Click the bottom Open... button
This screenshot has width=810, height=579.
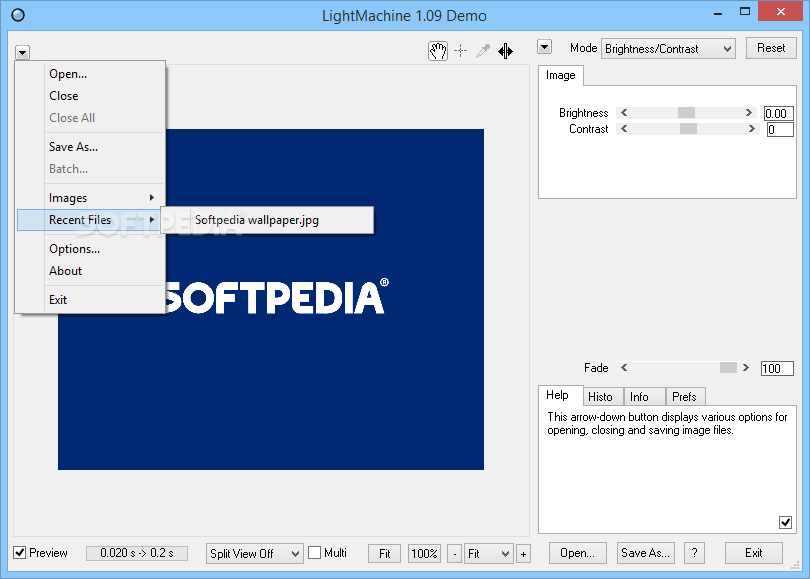click(x=577, y=553)
